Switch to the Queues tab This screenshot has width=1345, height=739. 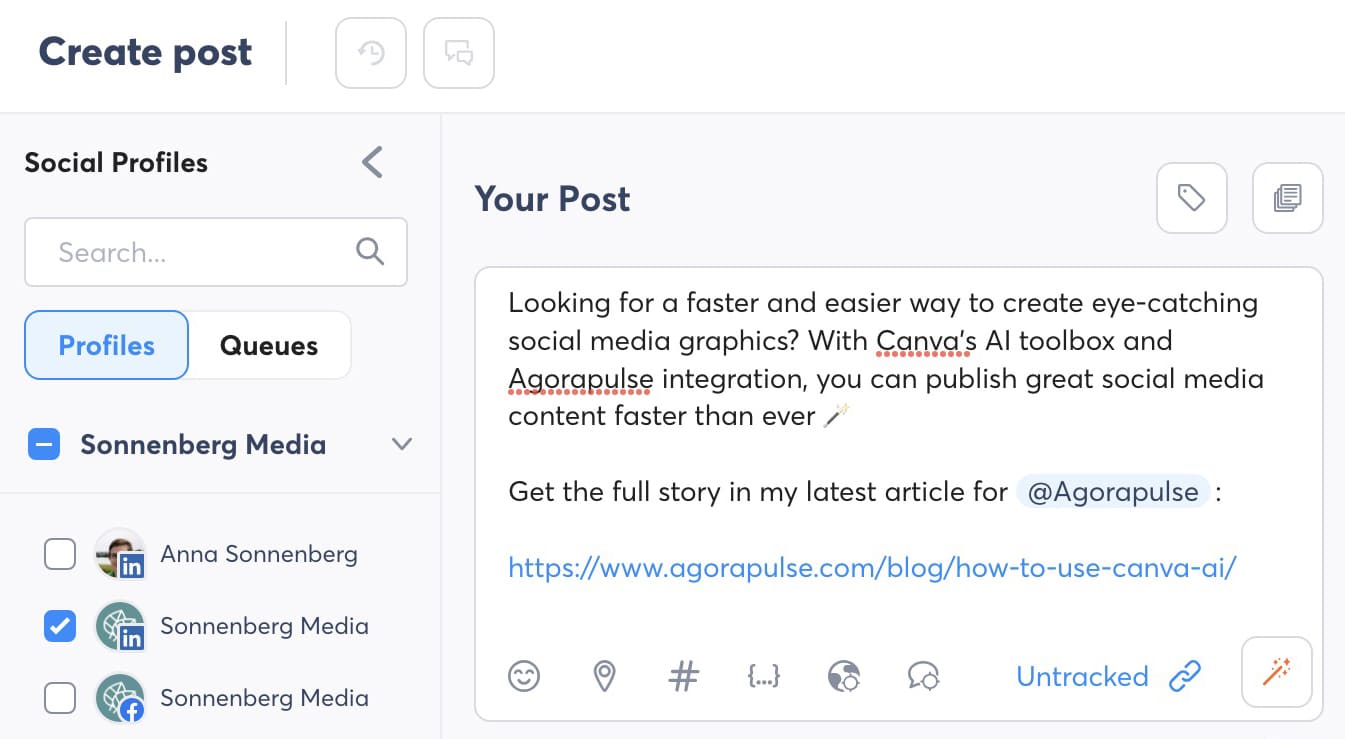[x=269, y=346]
